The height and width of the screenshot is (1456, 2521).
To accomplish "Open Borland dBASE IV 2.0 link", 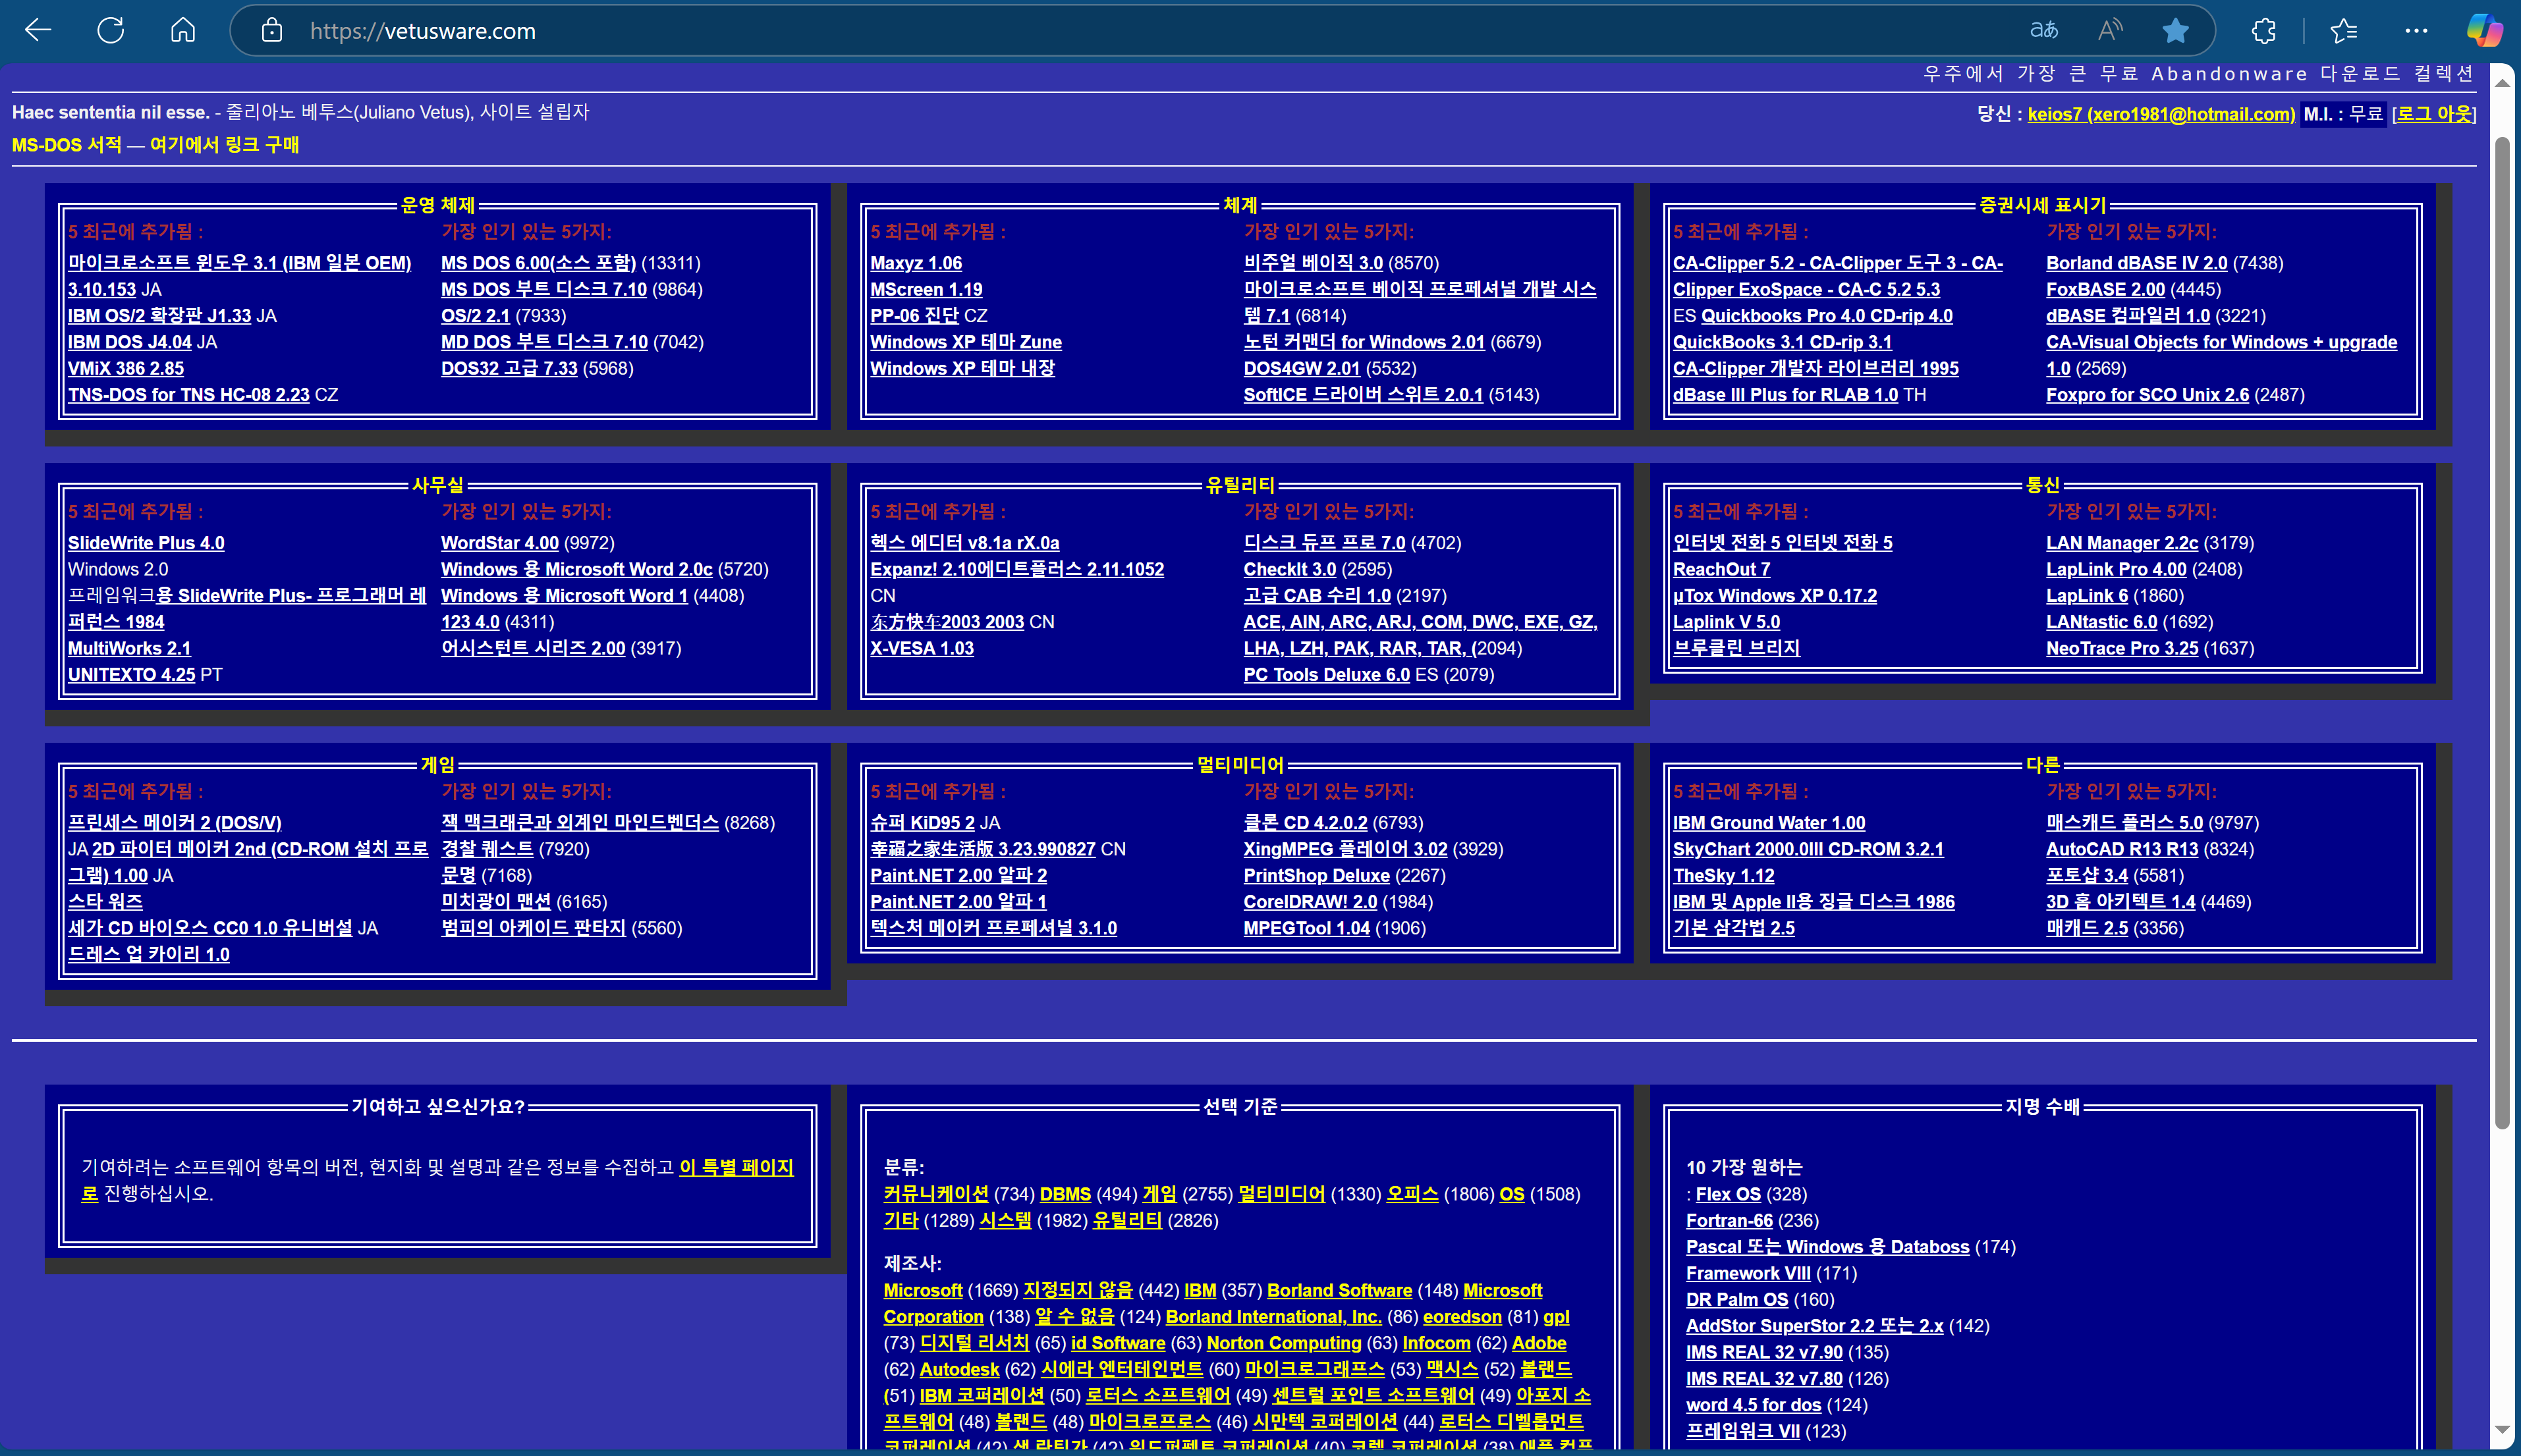I will (2136, 263).
